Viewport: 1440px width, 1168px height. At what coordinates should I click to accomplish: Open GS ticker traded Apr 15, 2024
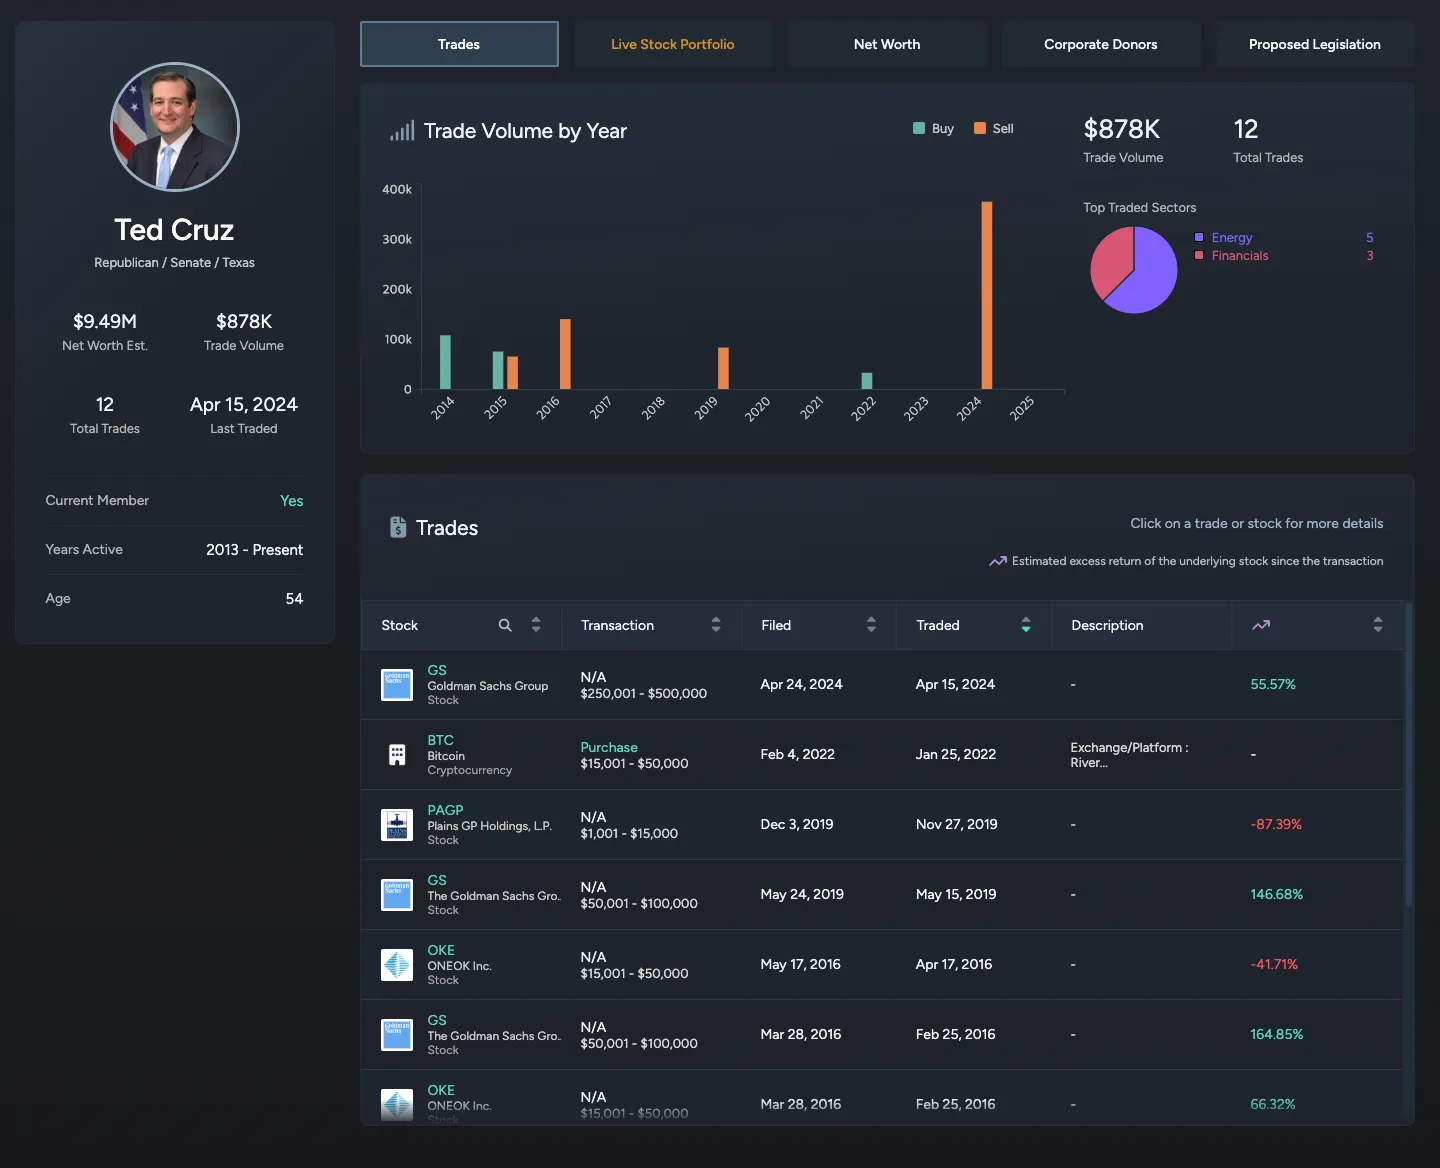[437, 670]
